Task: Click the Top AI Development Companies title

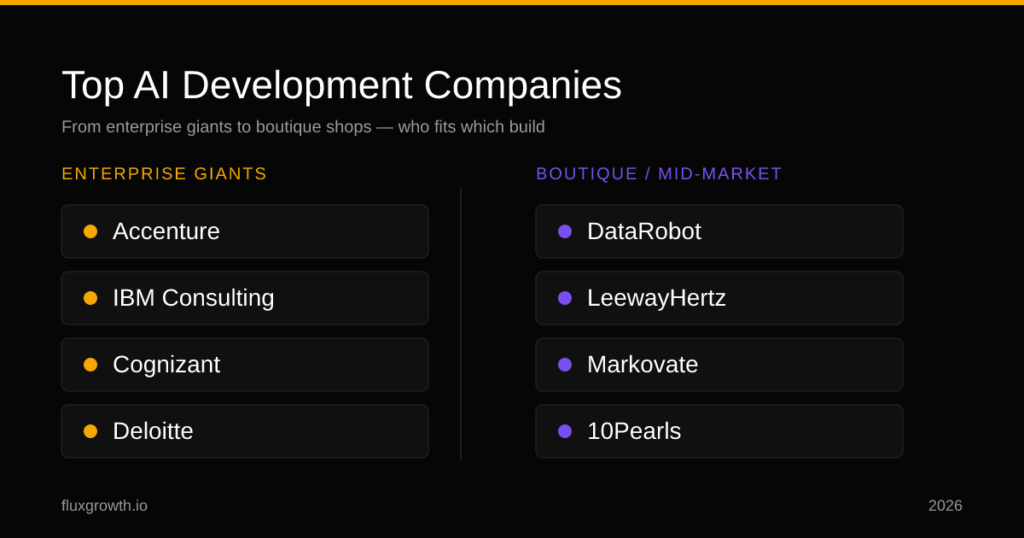Action: (342, 86)
